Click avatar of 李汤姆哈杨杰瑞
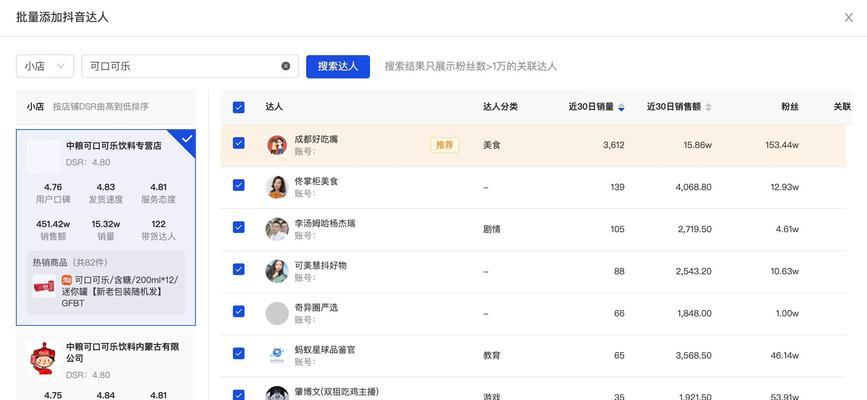This screenshot has width=867, height=400. coord(277,229)
